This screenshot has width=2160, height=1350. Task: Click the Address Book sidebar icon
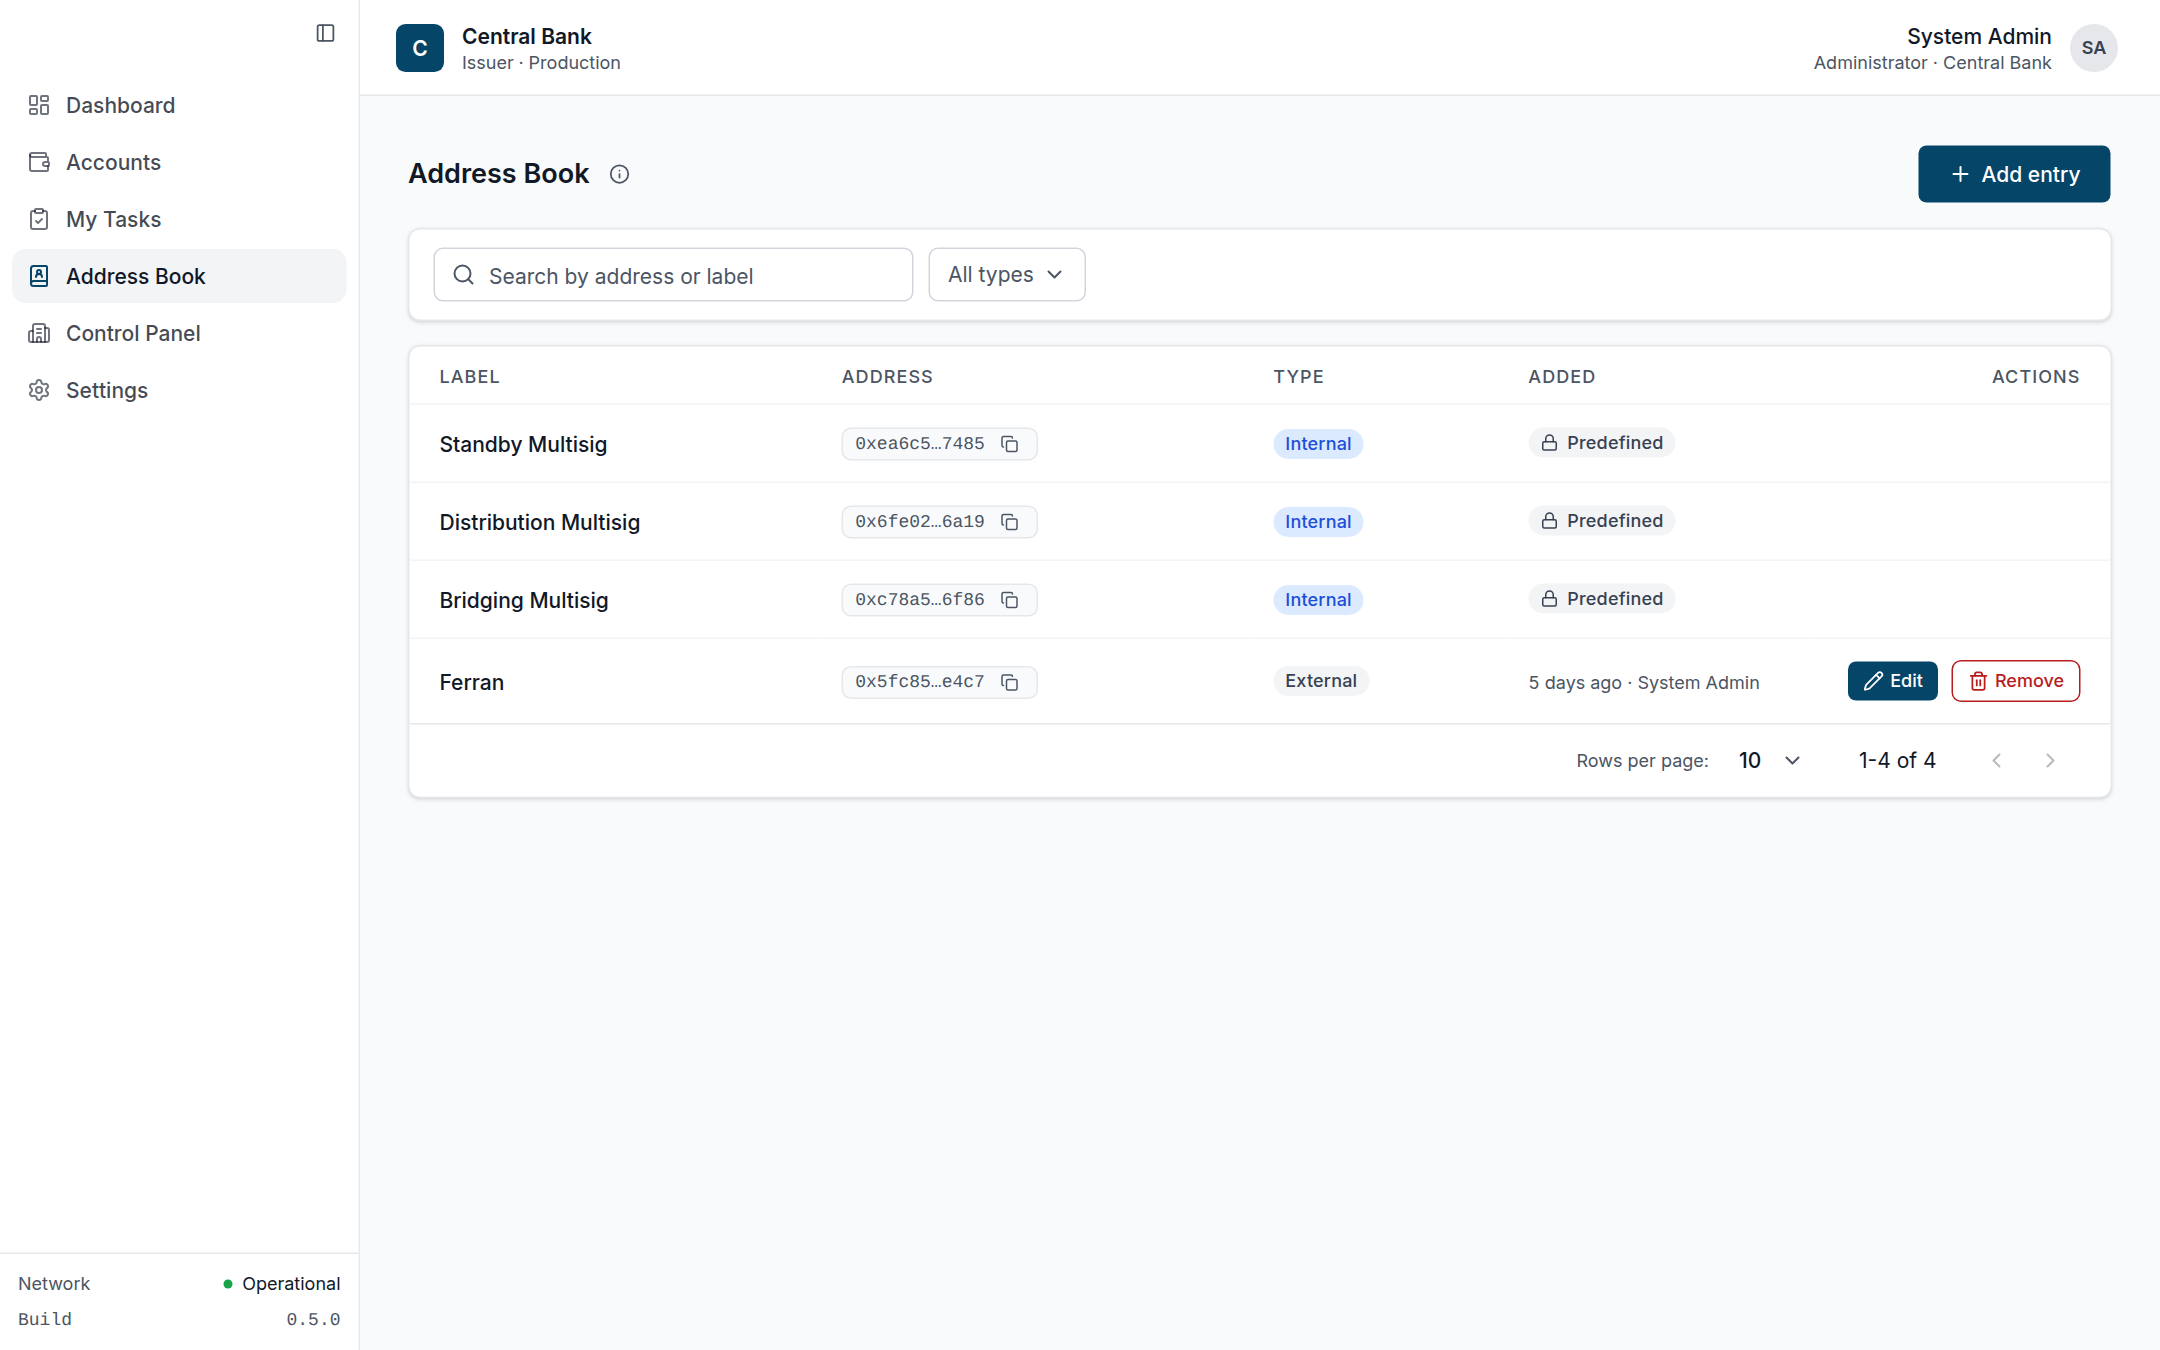pyautogui.click(x=39, y=276)
